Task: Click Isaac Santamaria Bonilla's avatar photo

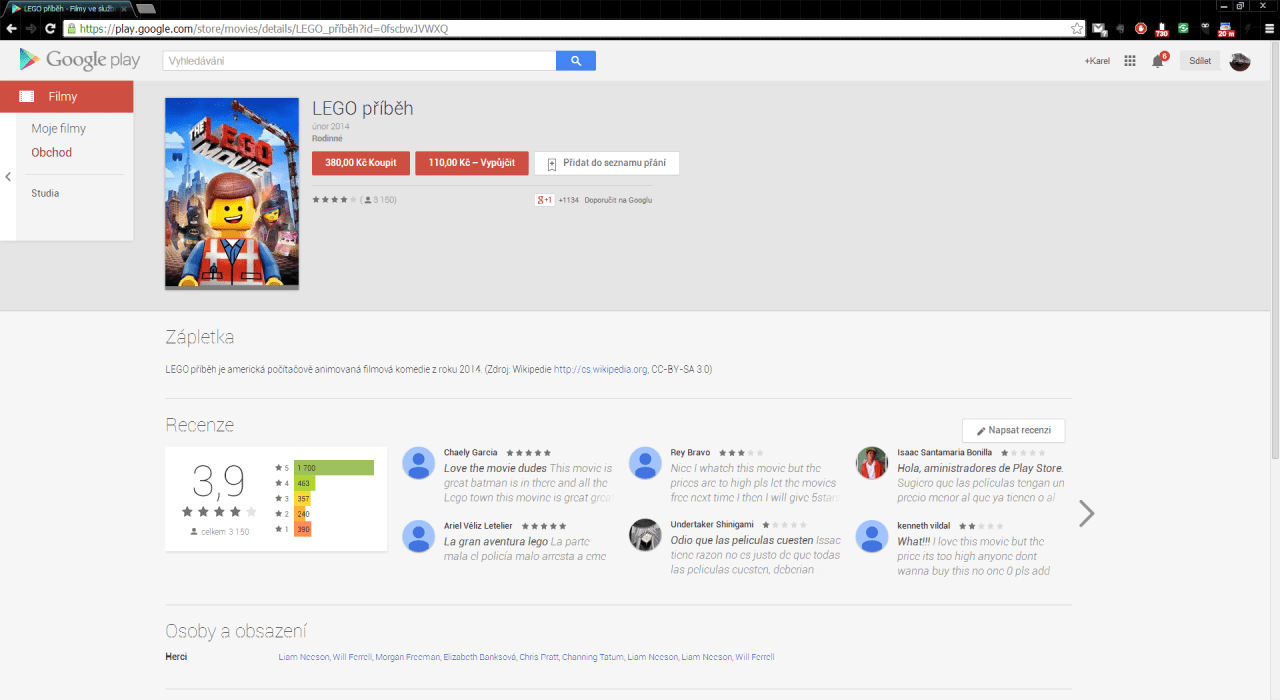Action: click(x=872, y=463)
